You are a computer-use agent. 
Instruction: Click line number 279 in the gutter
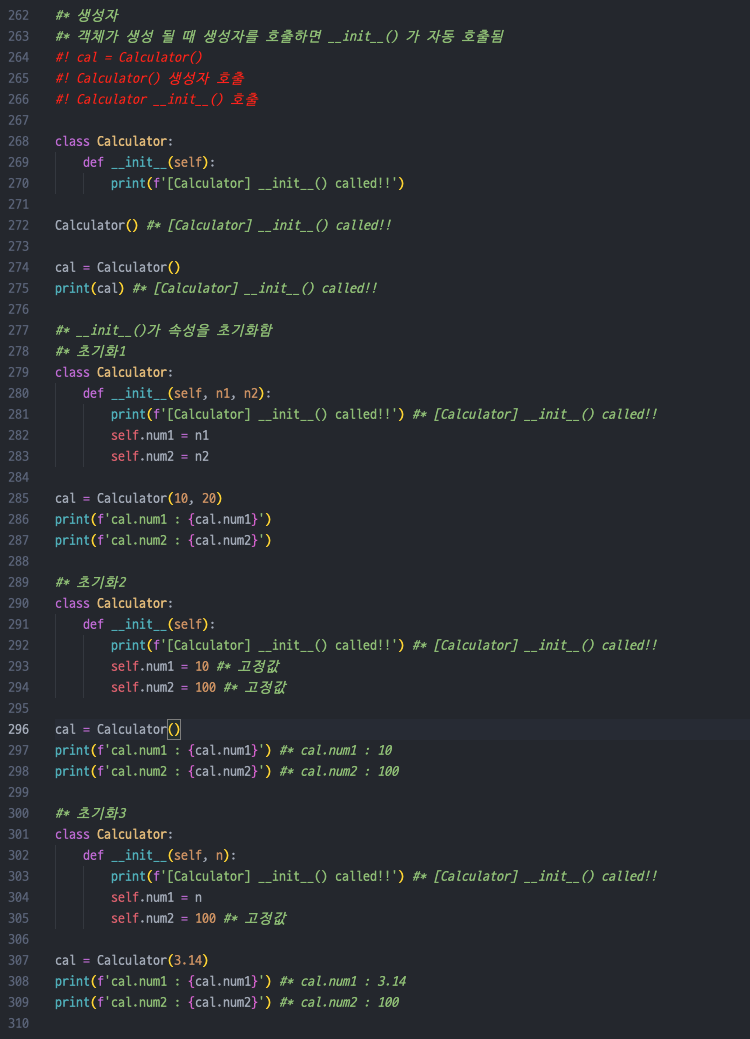(19, 372)
